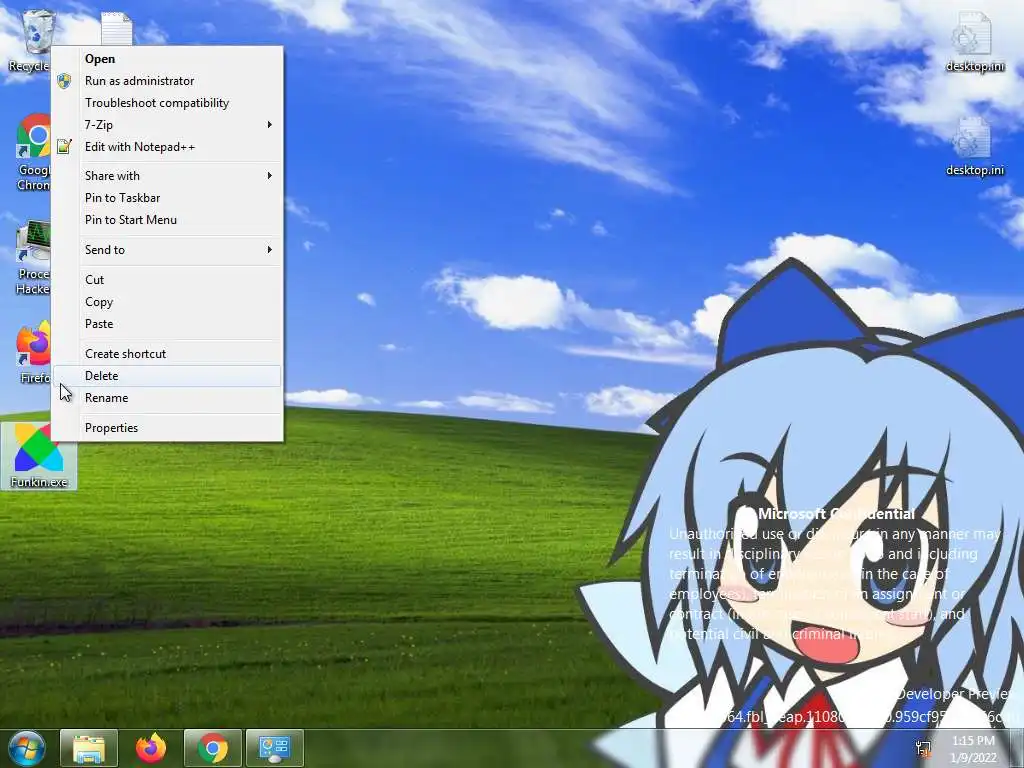Expand the 7-Zip submenu
Screen dimensions: 1024x768
[167, 125]
